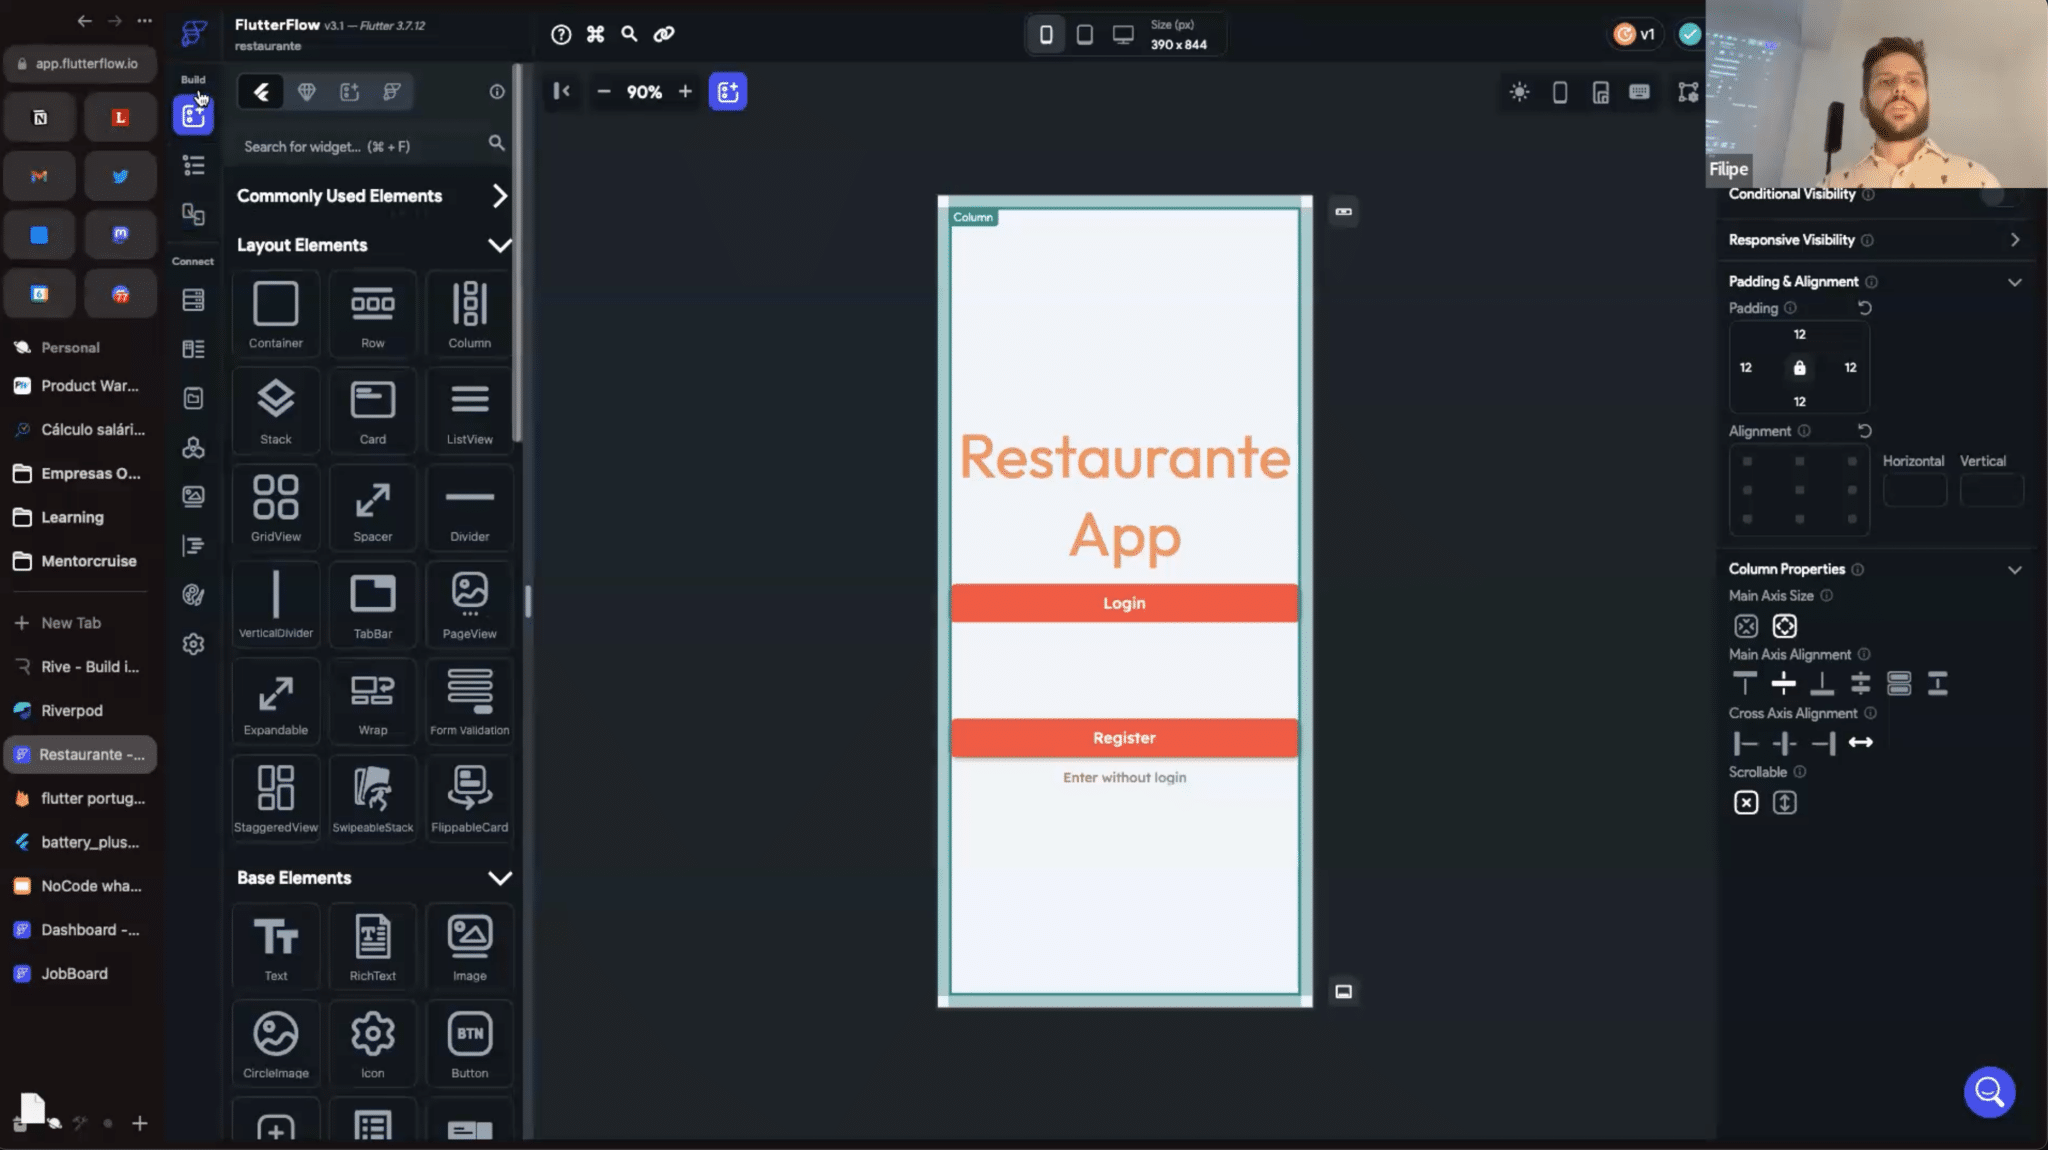Select the phone device preview size

[x=1046, y=35]
